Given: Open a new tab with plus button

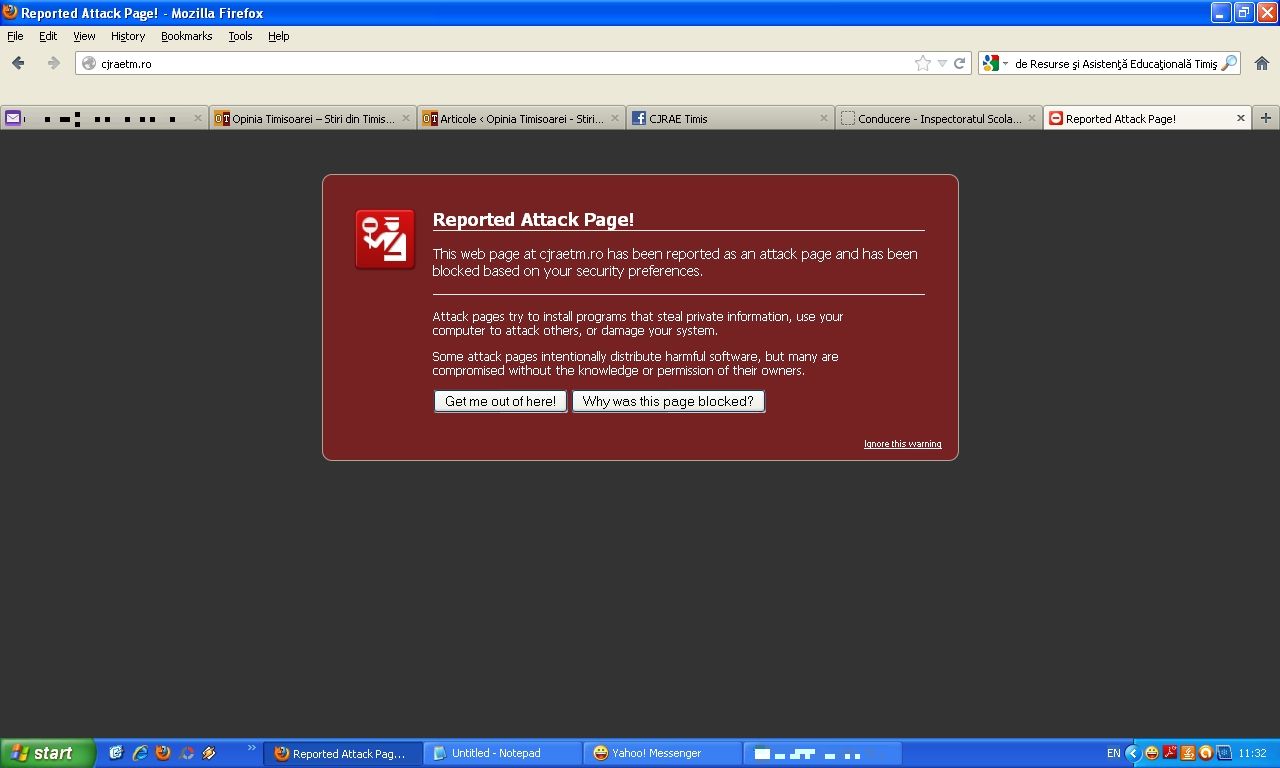Looking at the screenshot, I should 1265,118.
